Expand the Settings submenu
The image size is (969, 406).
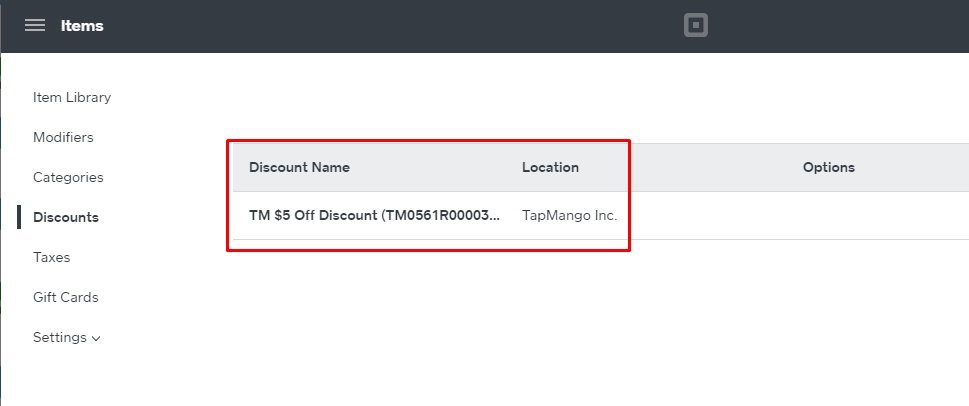pos(66,337)
